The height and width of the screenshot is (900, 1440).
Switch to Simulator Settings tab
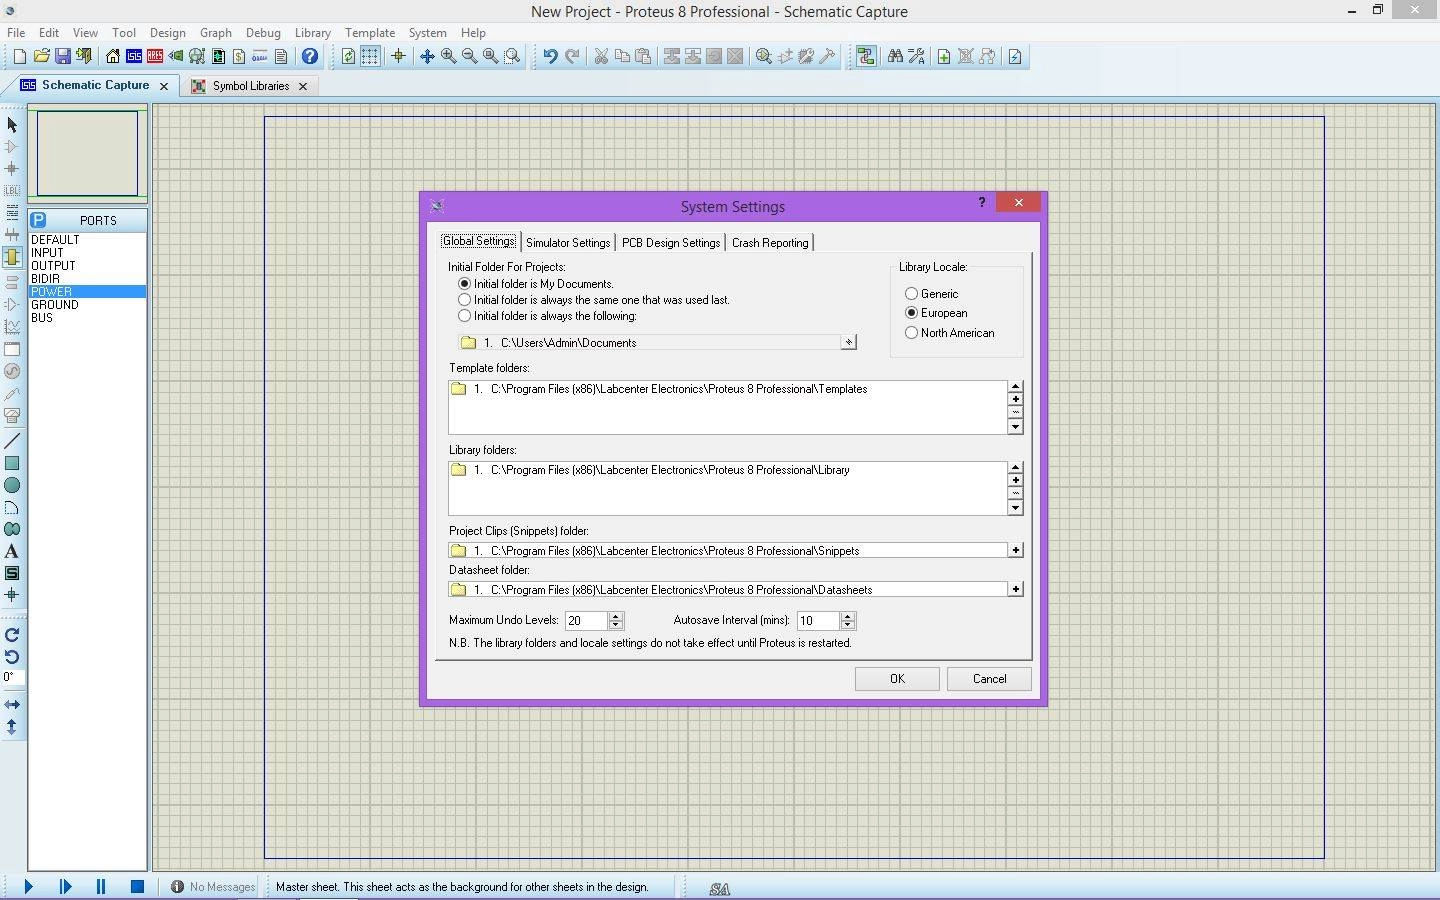point(567,242)
